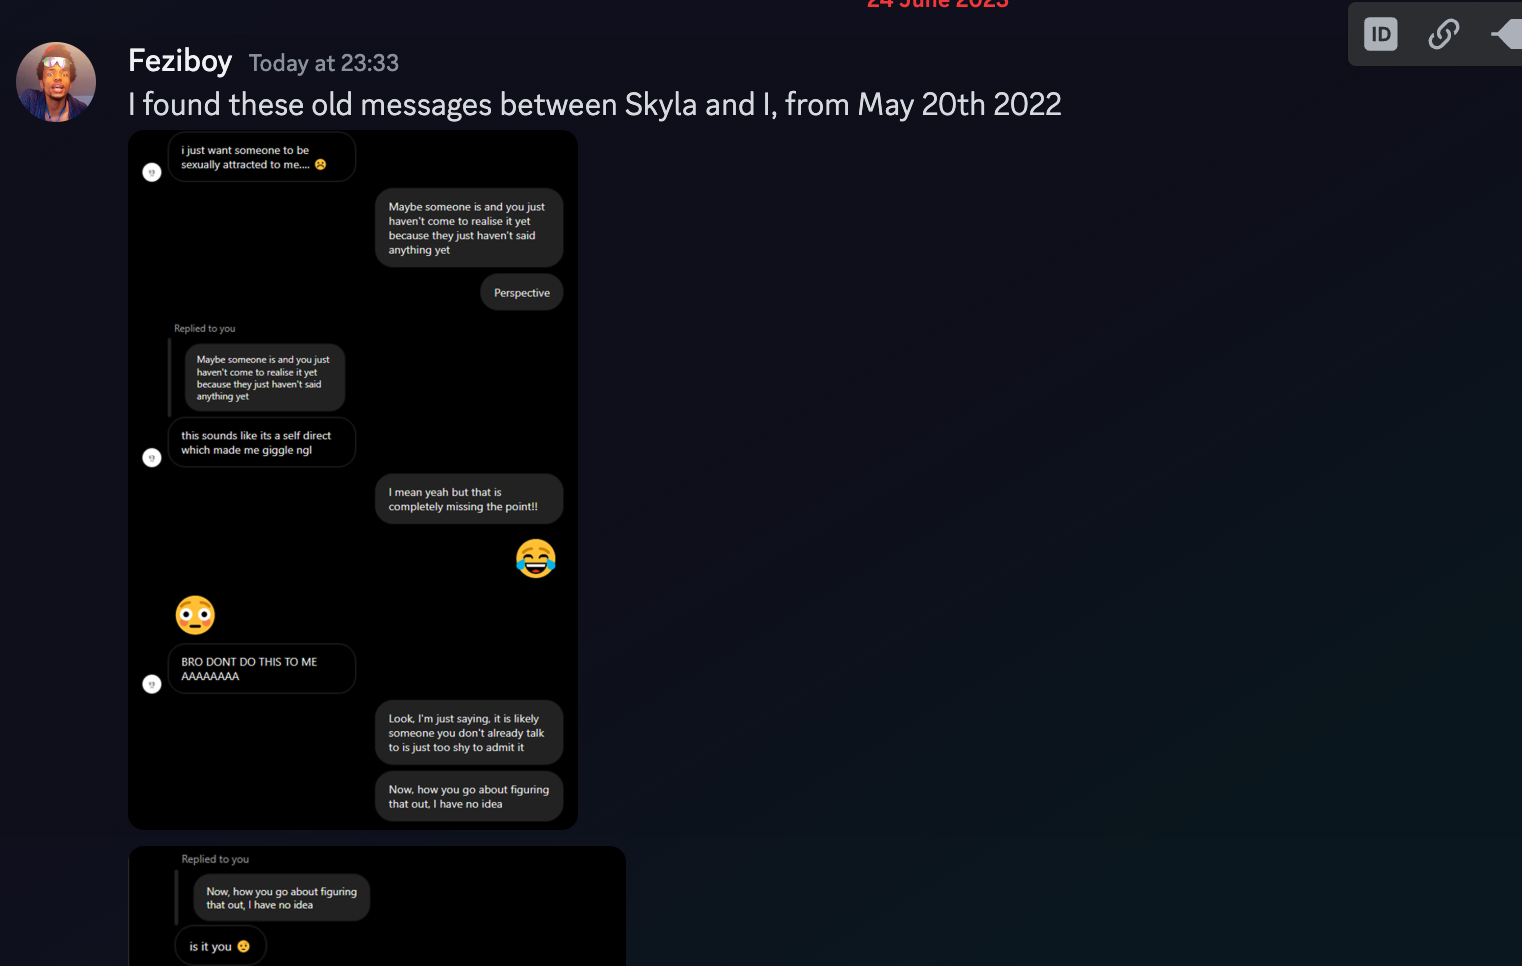
Task: Copy the message link with the chain icon
Action: pos(1443,35)
